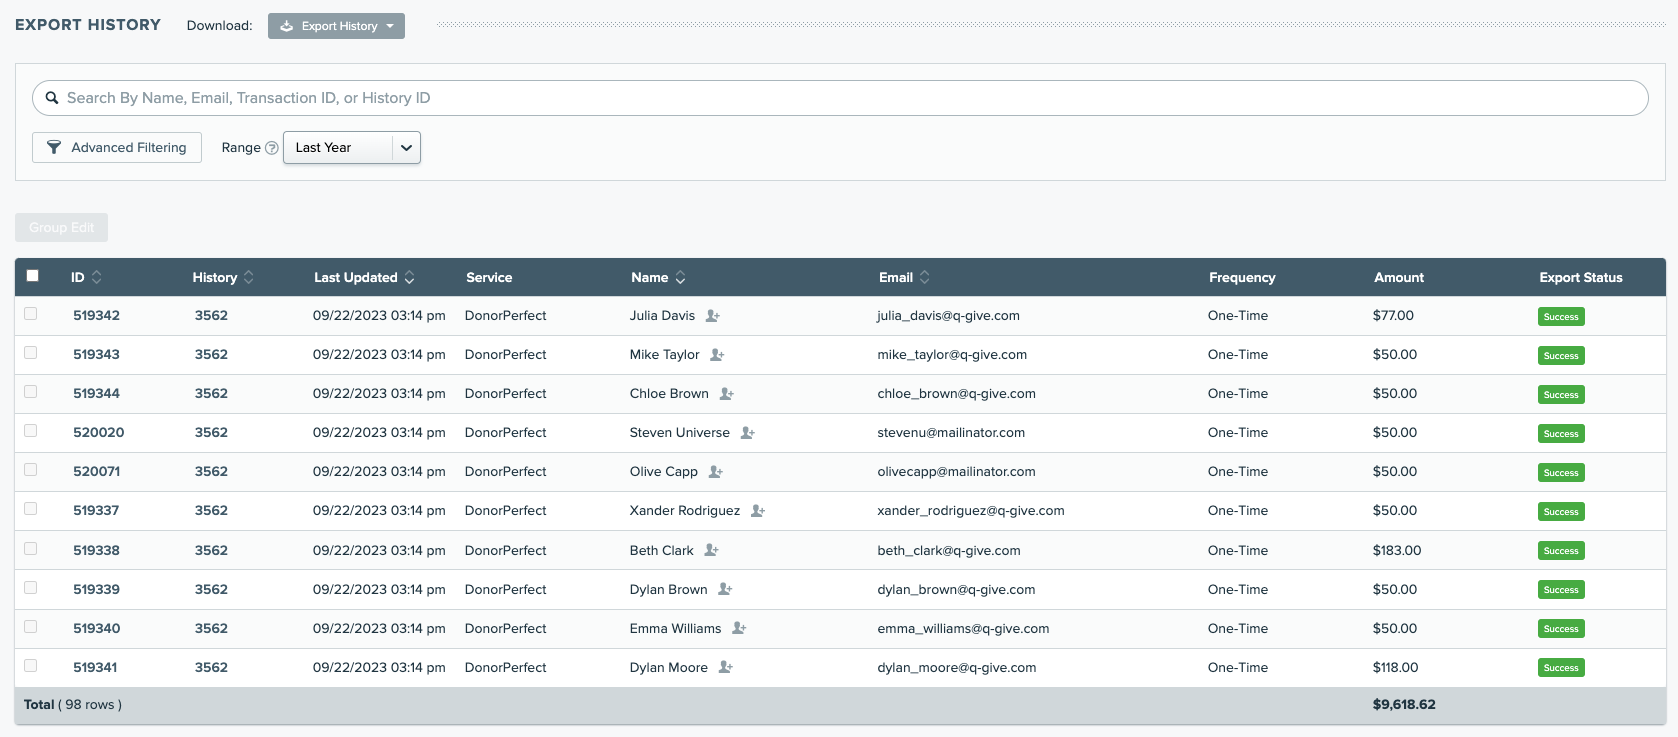Check the row for ID 519339
This screenshot has width=1678, height=737.
[31, 588]
